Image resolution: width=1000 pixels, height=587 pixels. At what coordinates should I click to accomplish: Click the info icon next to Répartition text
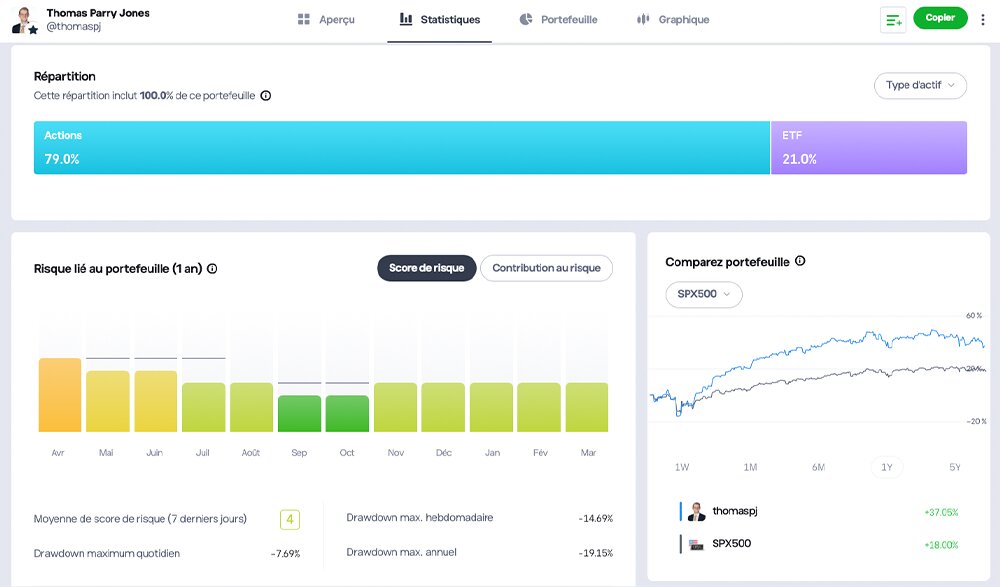click(266, 96)
